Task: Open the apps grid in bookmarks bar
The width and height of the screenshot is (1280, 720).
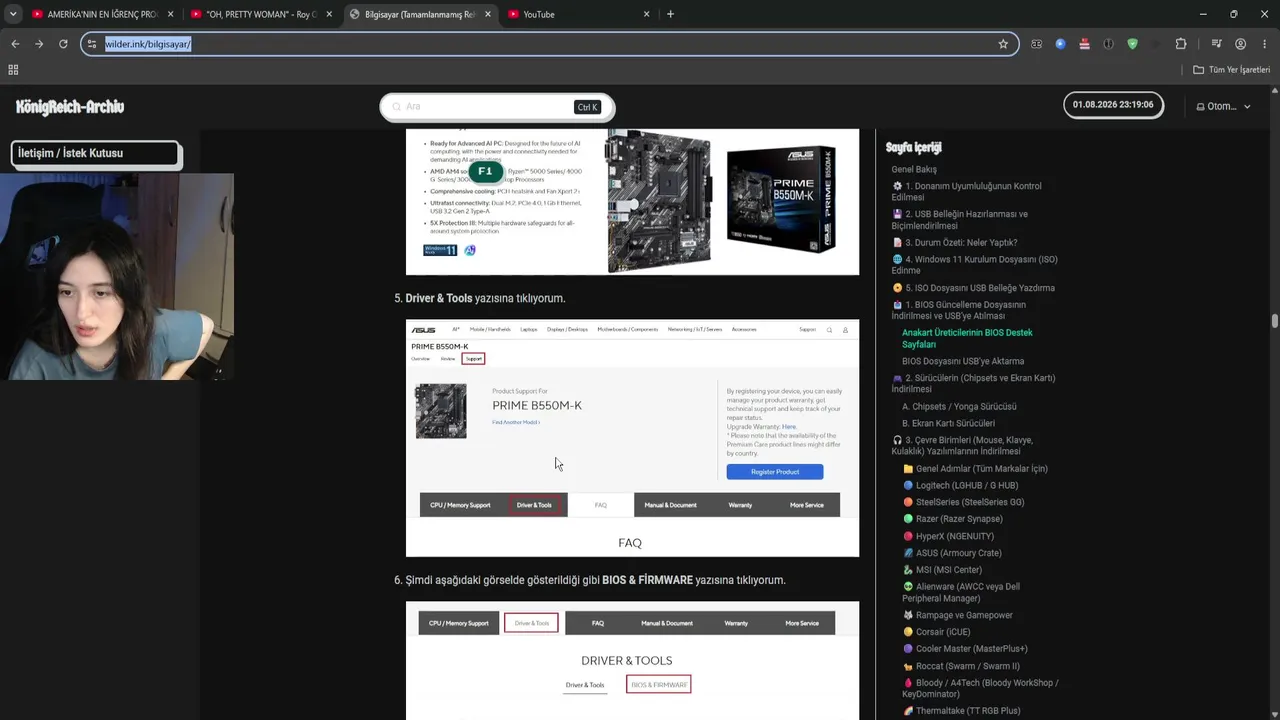Action: coord(13,70)
